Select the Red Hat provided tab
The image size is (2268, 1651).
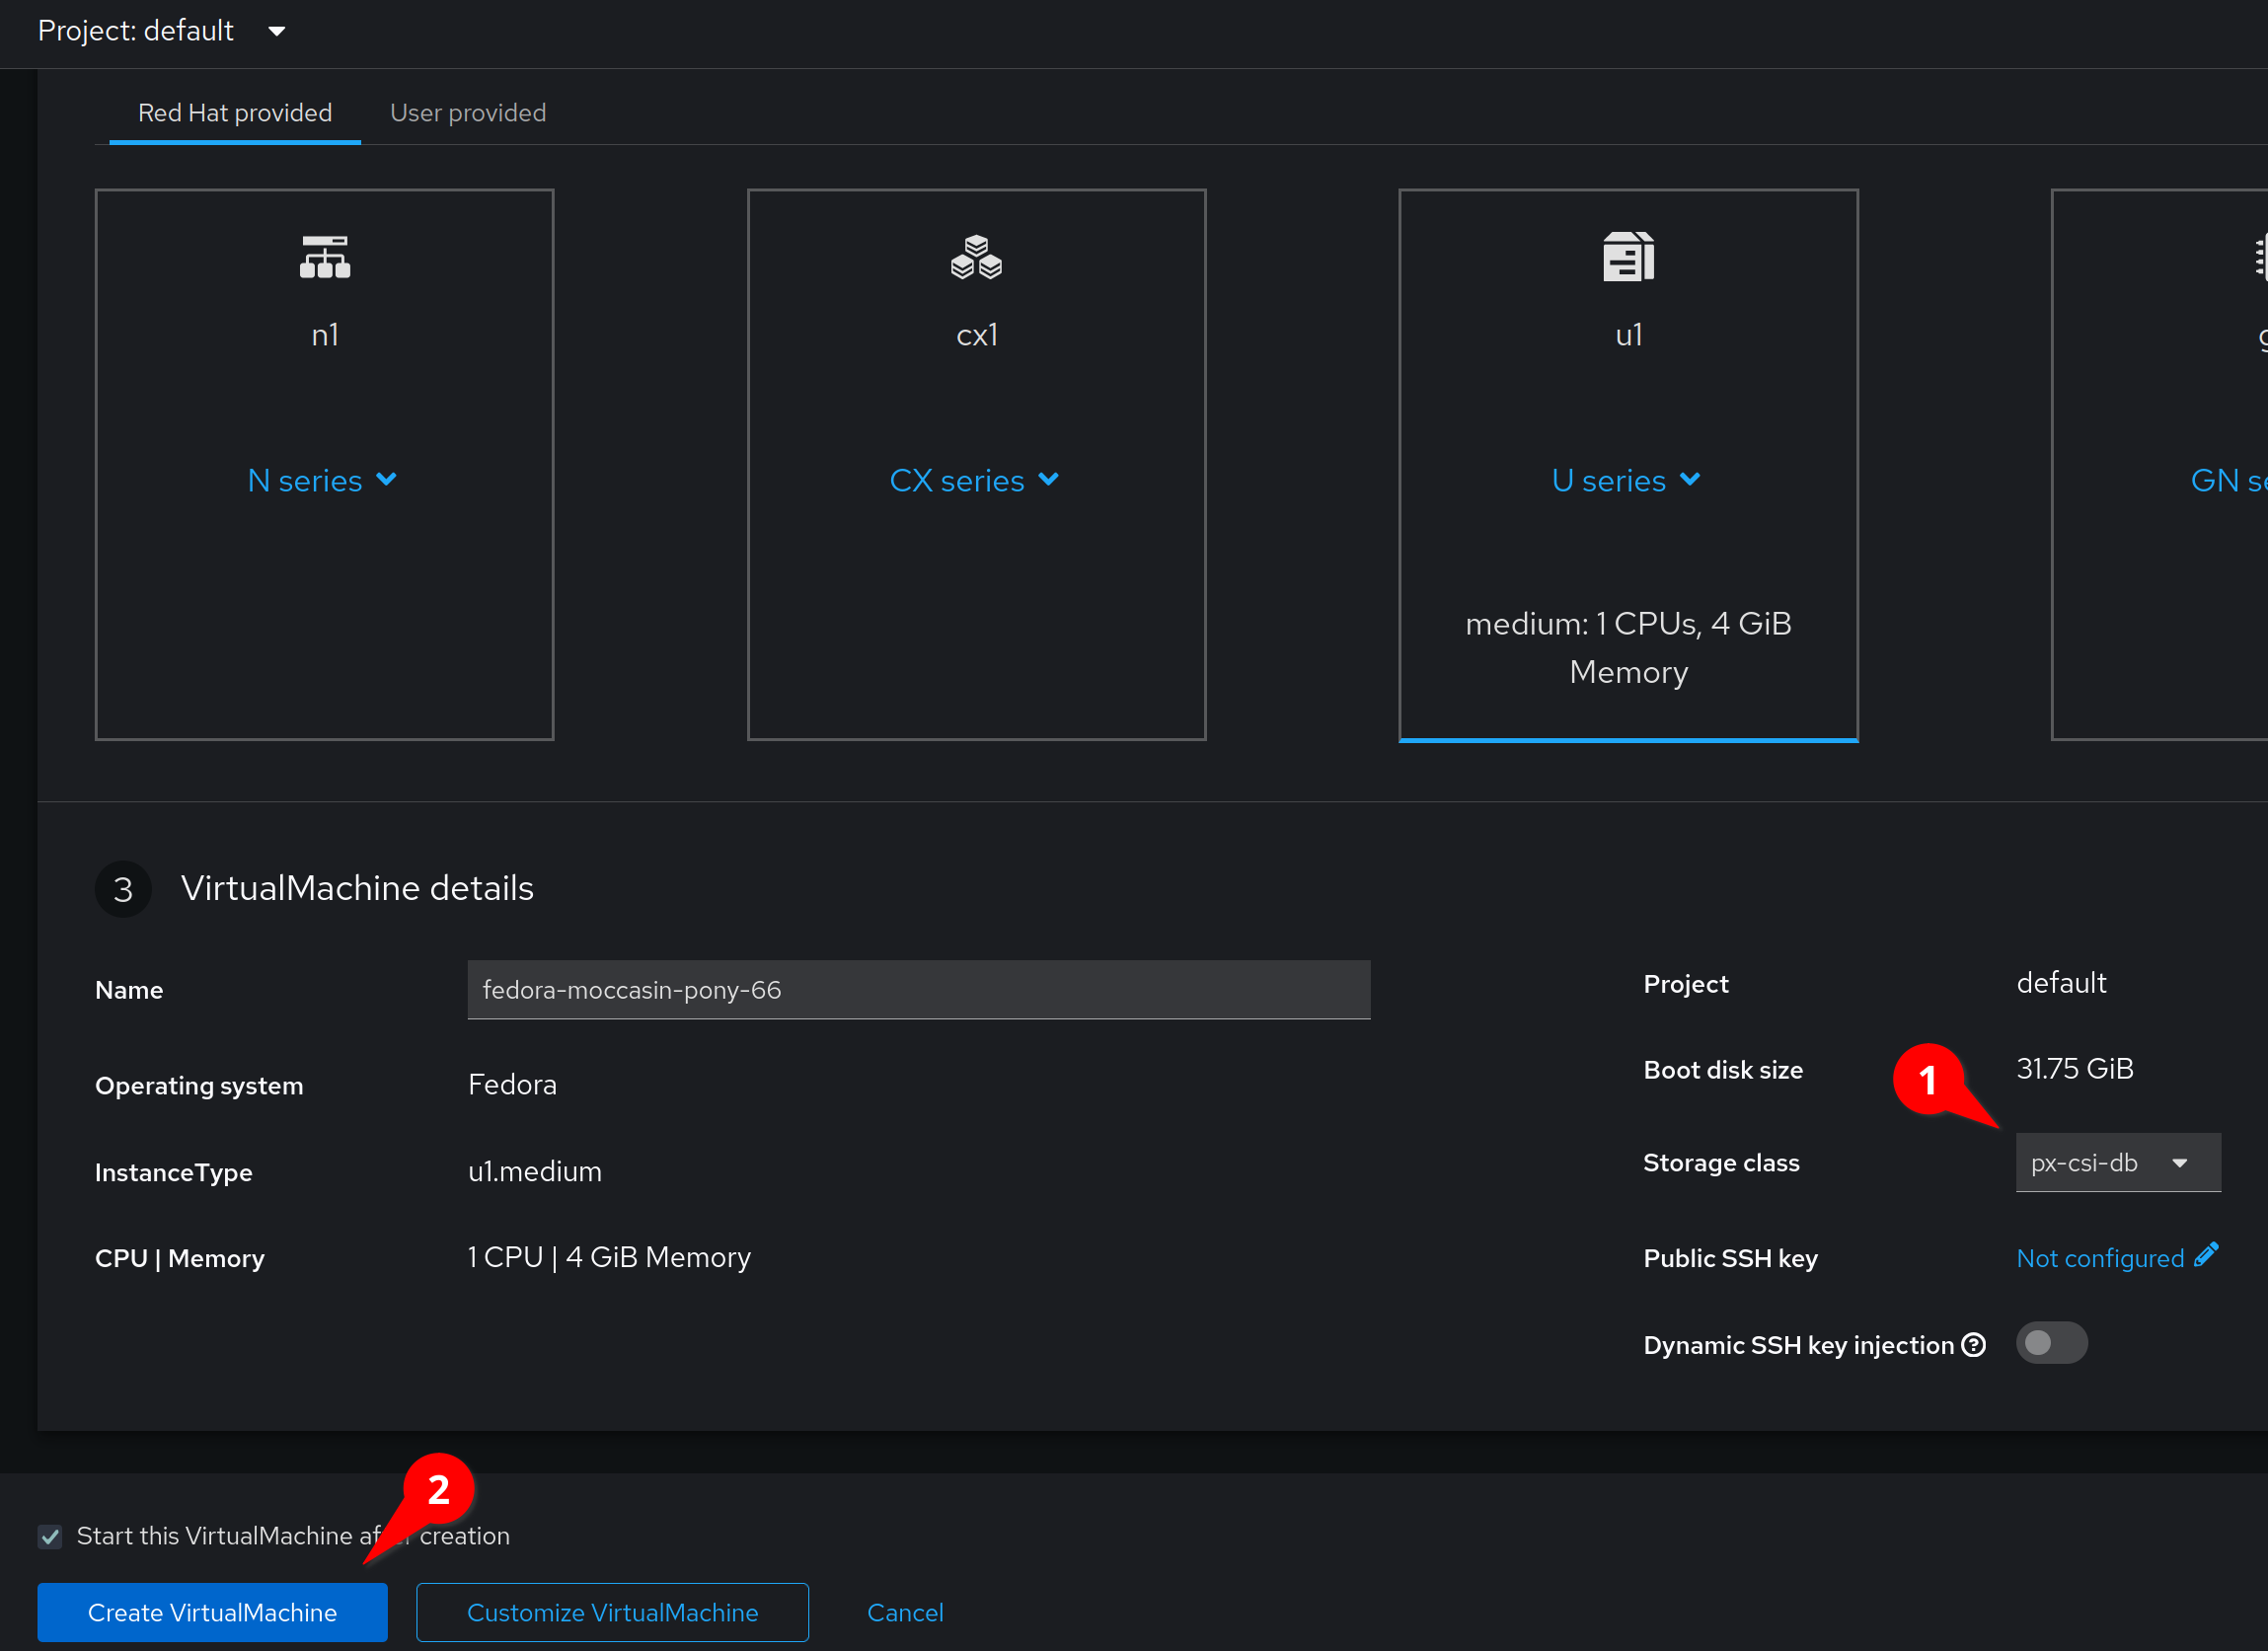tap(234, 112)
